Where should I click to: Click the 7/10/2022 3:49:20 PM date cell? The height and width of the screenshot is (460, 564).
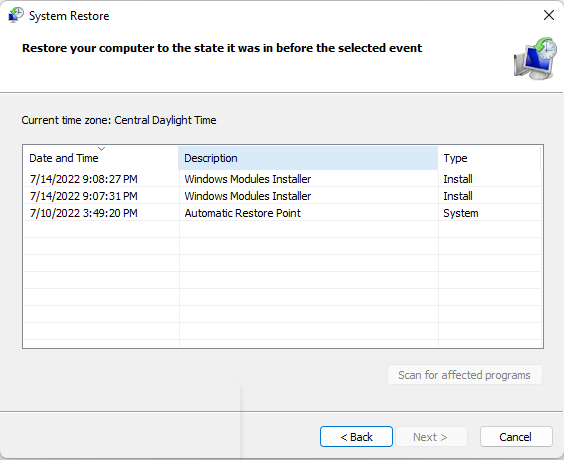(x=83, y=213)
